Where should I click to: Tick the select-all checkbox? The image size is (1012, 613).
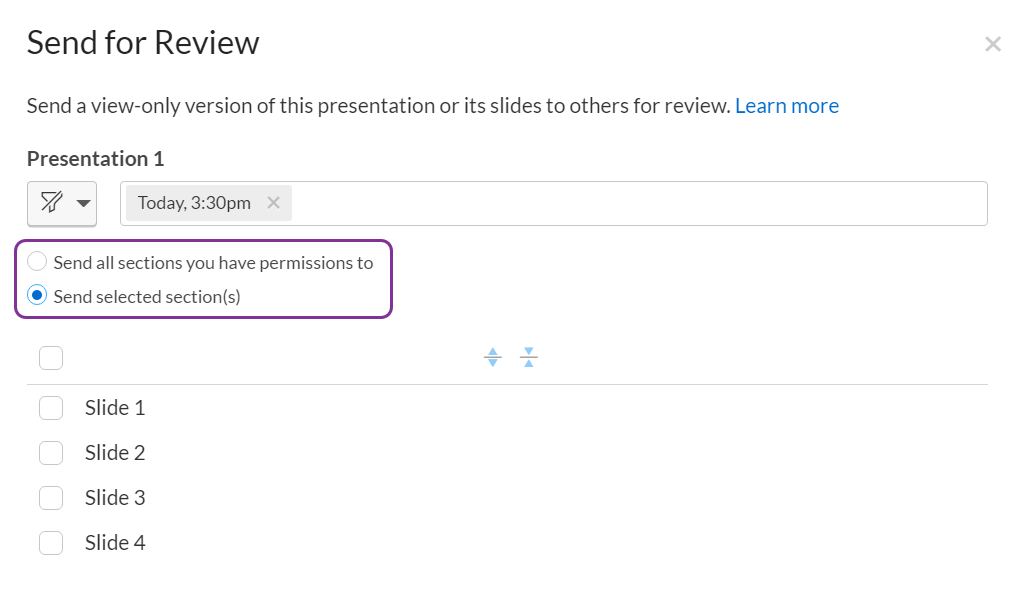click(51, 358)
